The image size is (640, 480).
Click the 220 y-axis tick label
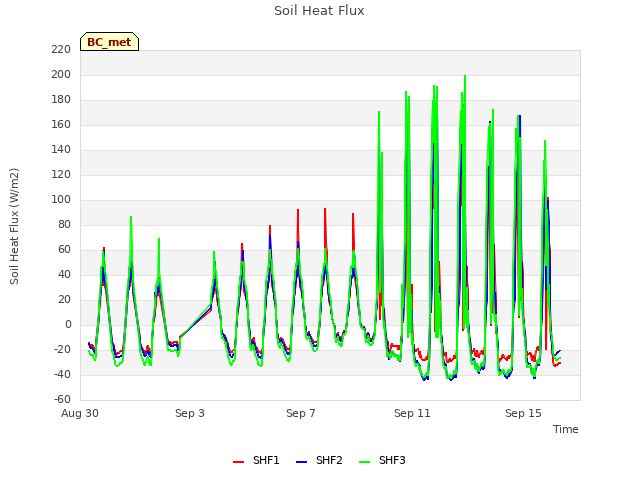click(x=61, y=49)
